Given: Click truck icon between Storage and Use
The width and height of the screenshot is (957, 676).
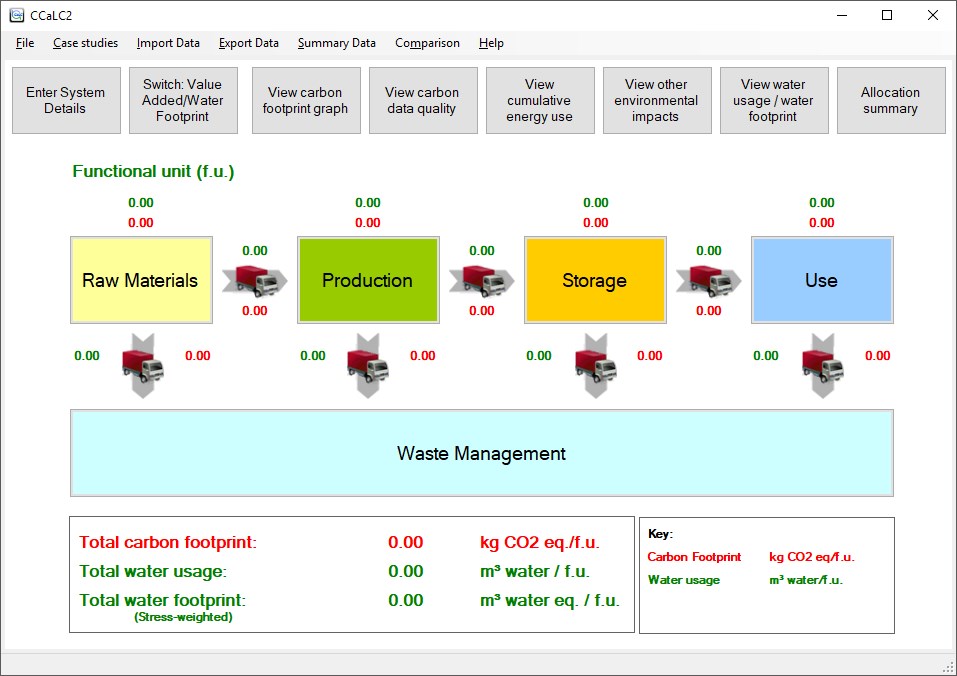Looking at the screenshot, I should click(x=709, y=281).
